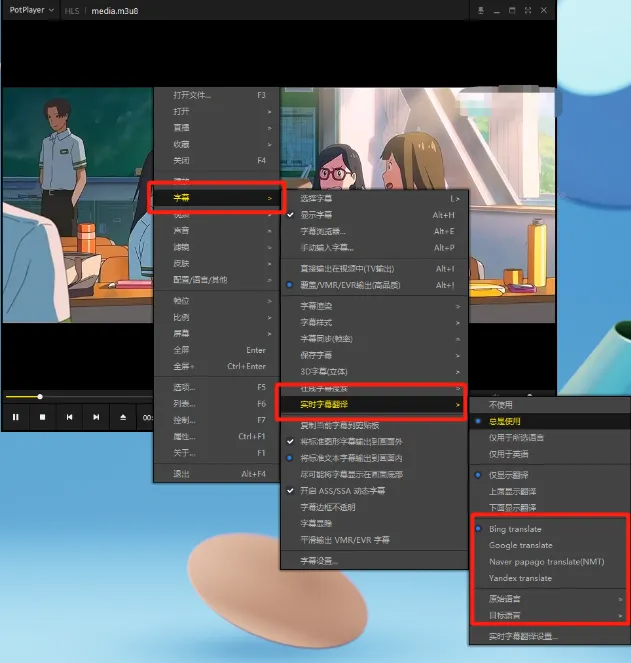Click the pin-on-top icon in title bar
Screen dimensions: 631x663
coord(482,11)
